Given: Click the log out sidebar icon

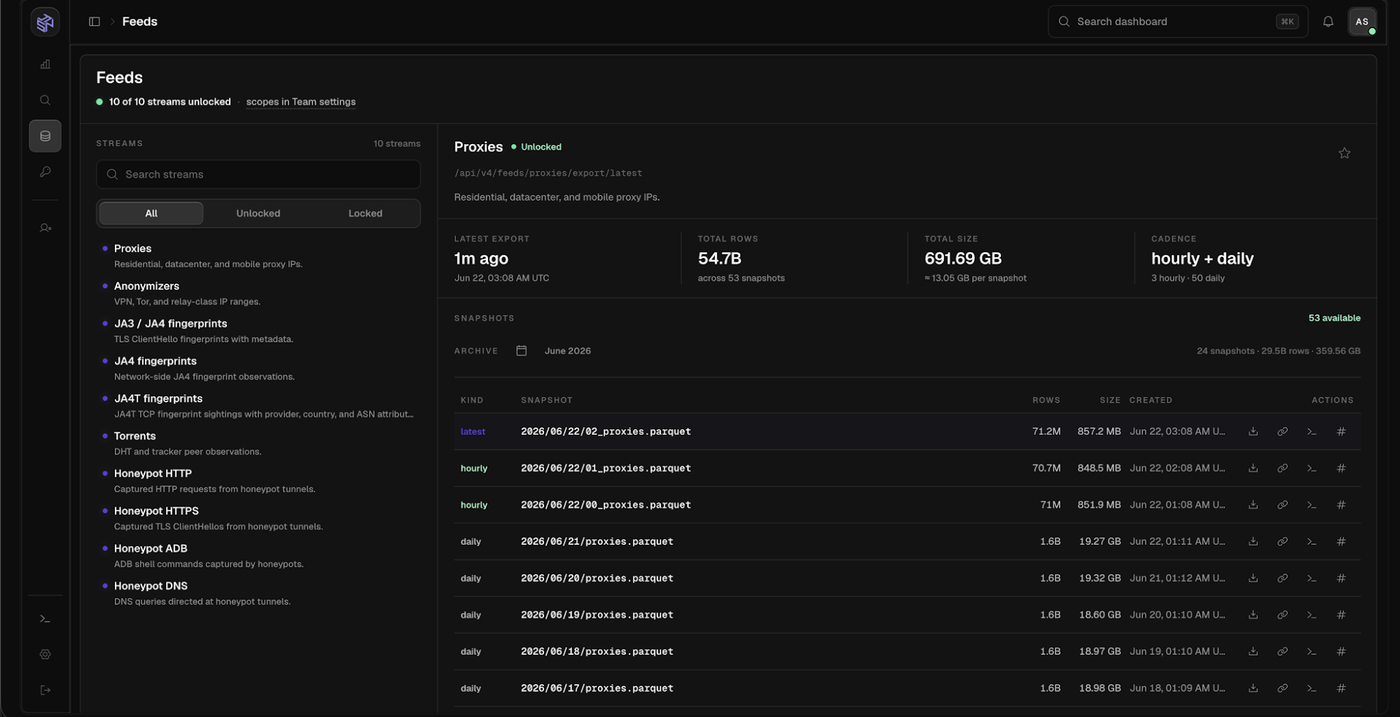Looking at the screenshot, I should pos(45,690).
